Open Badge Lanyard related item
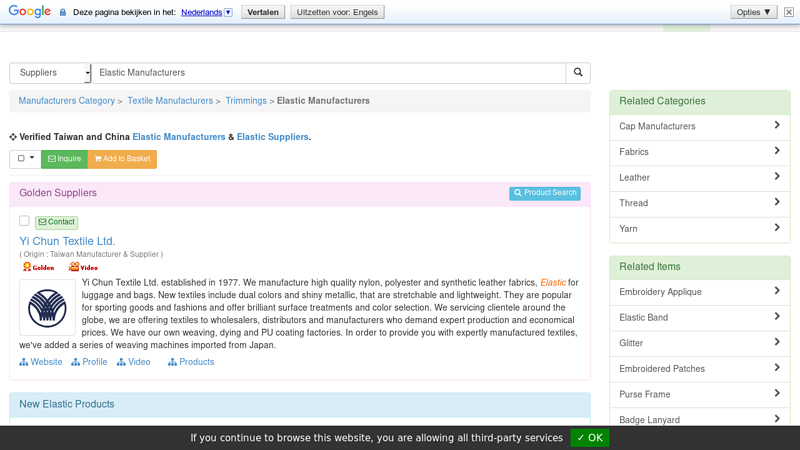Screen dimensions: 800x450 pyautogui.click(x=699, y=419)
